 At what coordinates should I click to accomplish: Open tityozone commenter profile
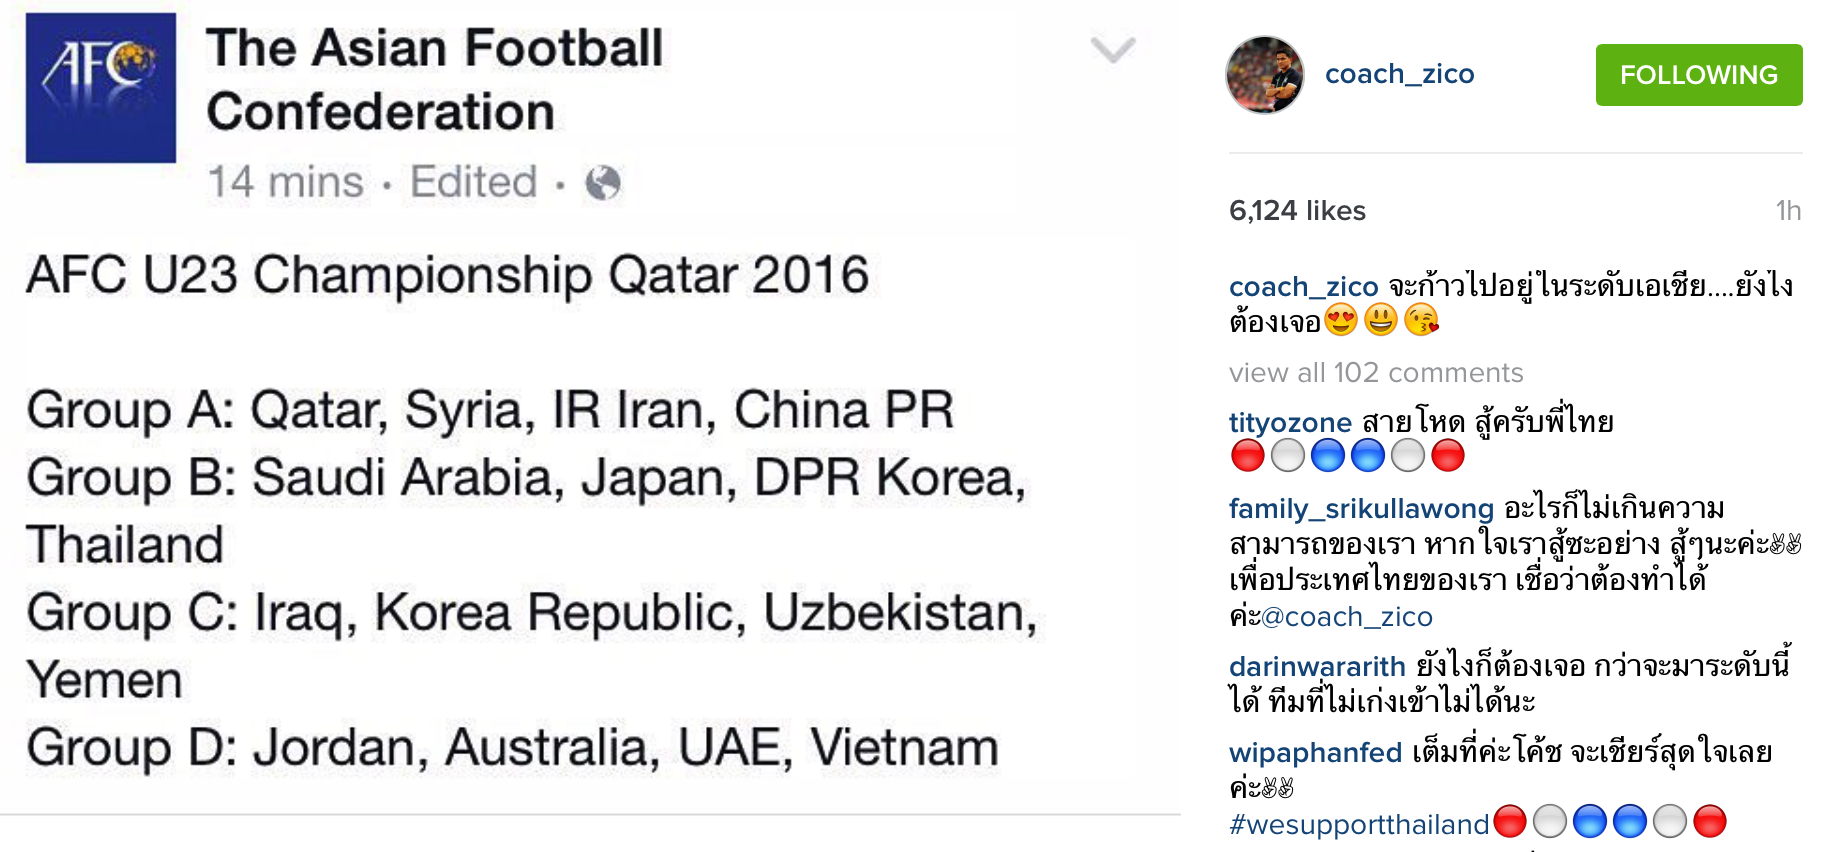(1290, 423)
